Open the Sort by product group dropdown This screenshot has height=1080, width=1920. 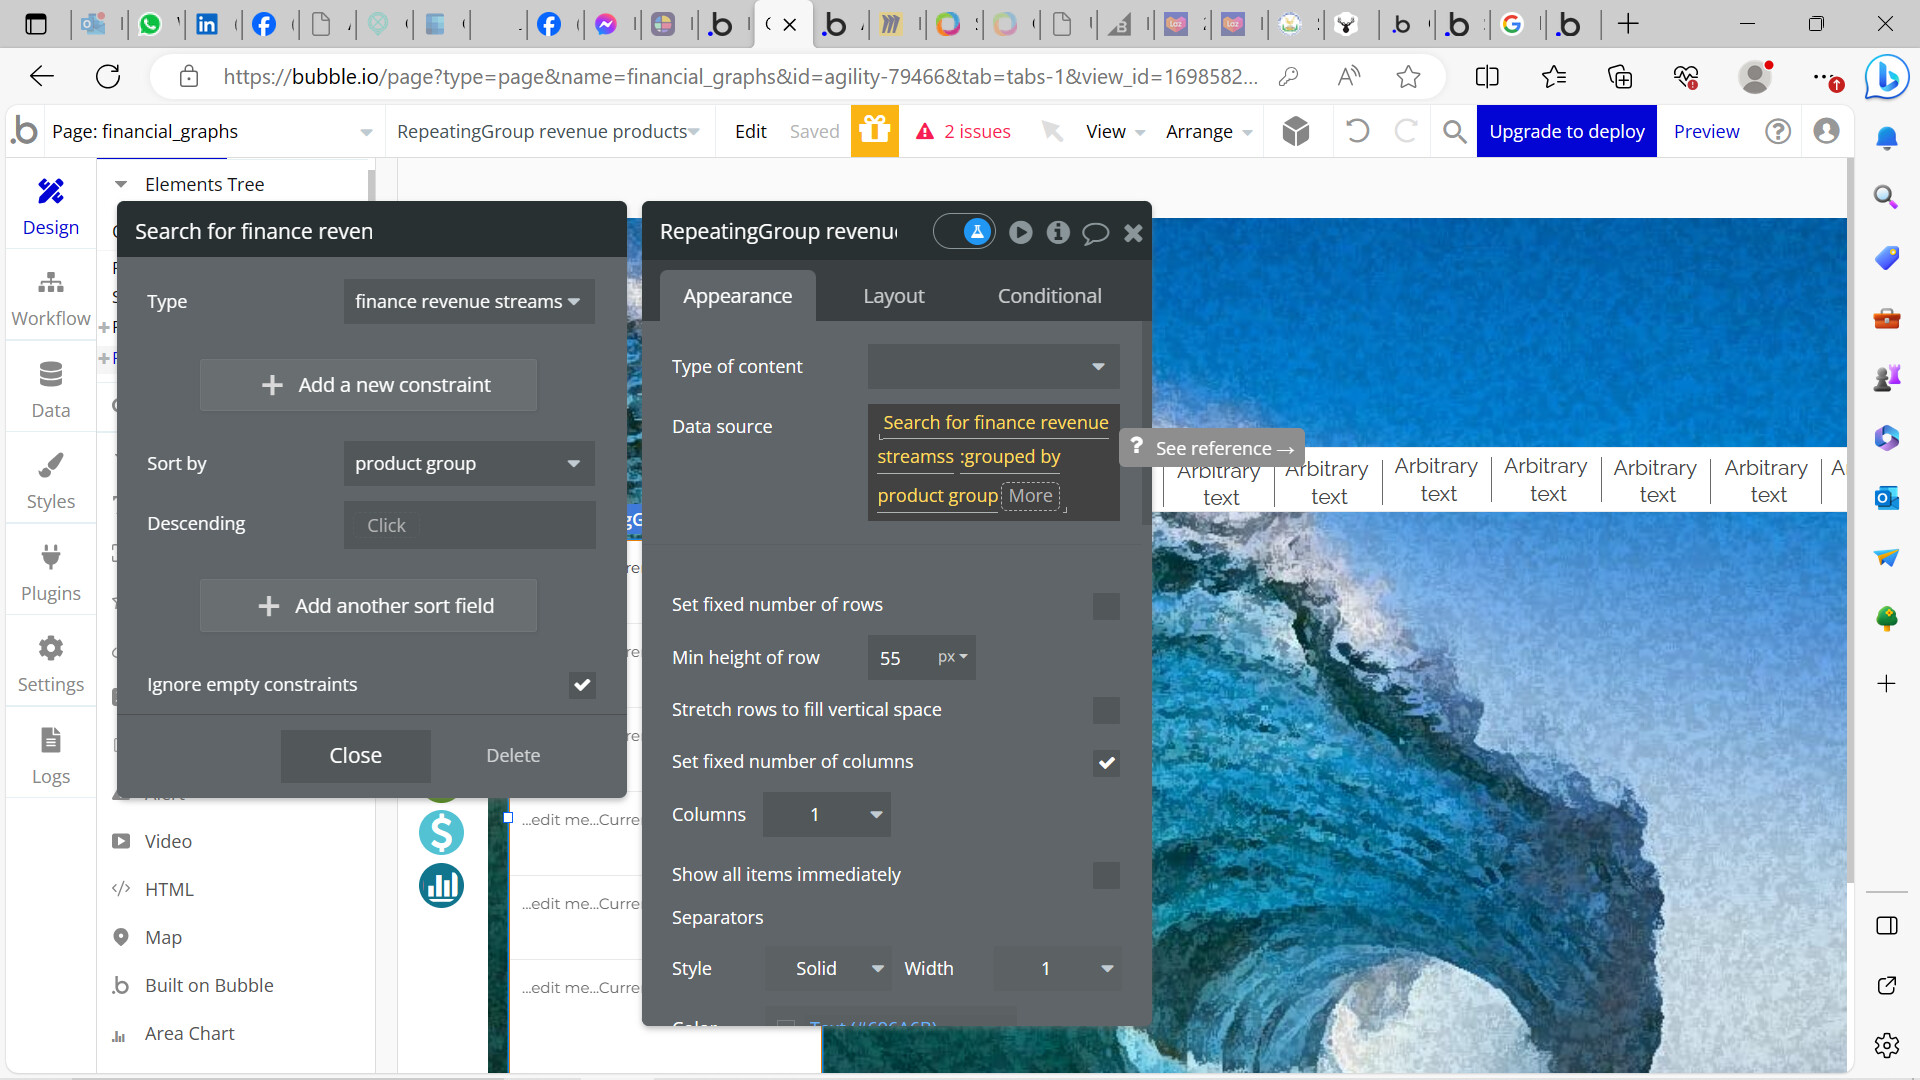[x=469, y=463]
